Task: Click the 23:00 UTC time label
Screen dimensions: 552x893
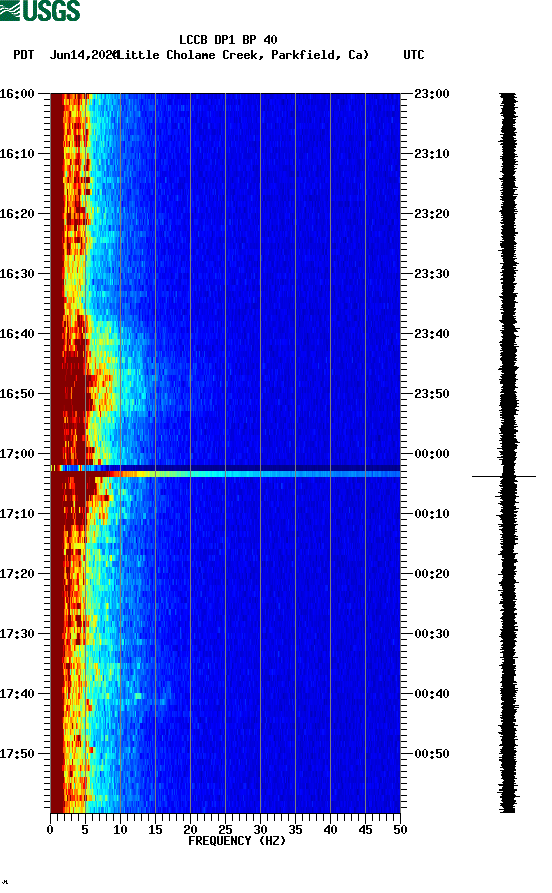Action: click(x=432, y=93)
